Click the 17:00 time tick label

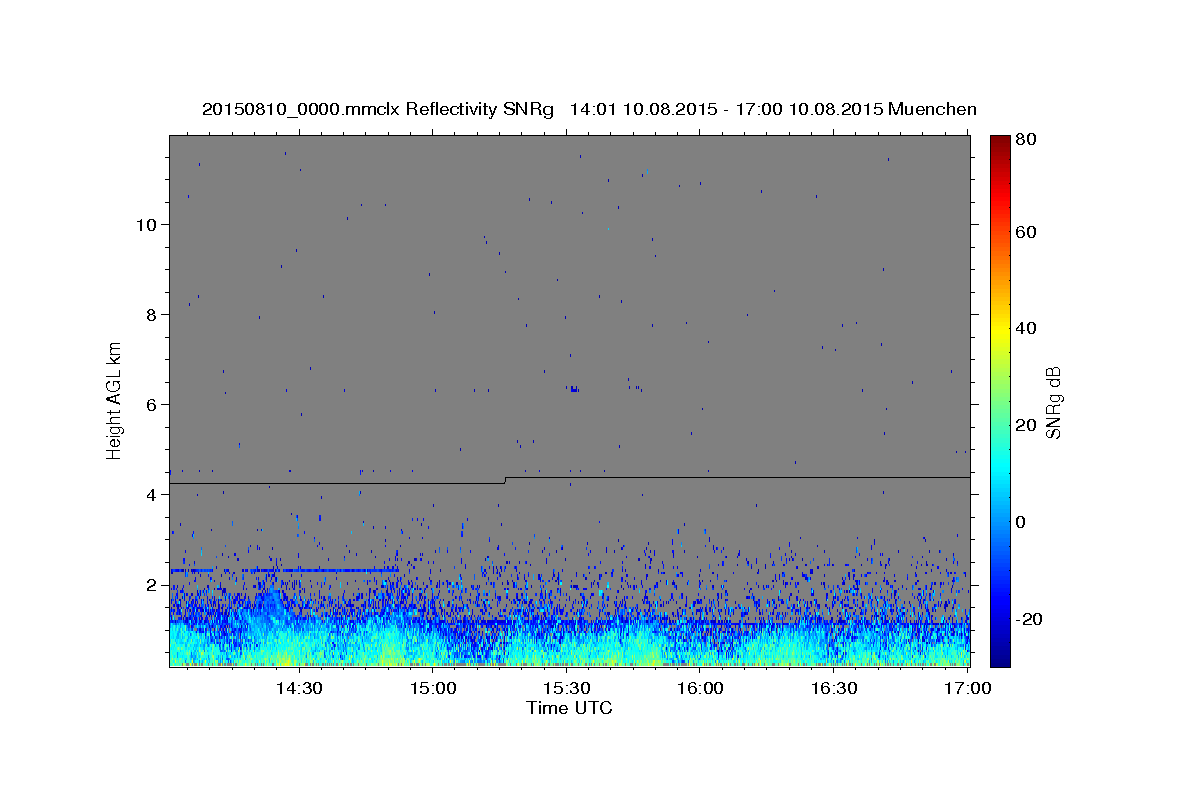(x=967, y=688)
